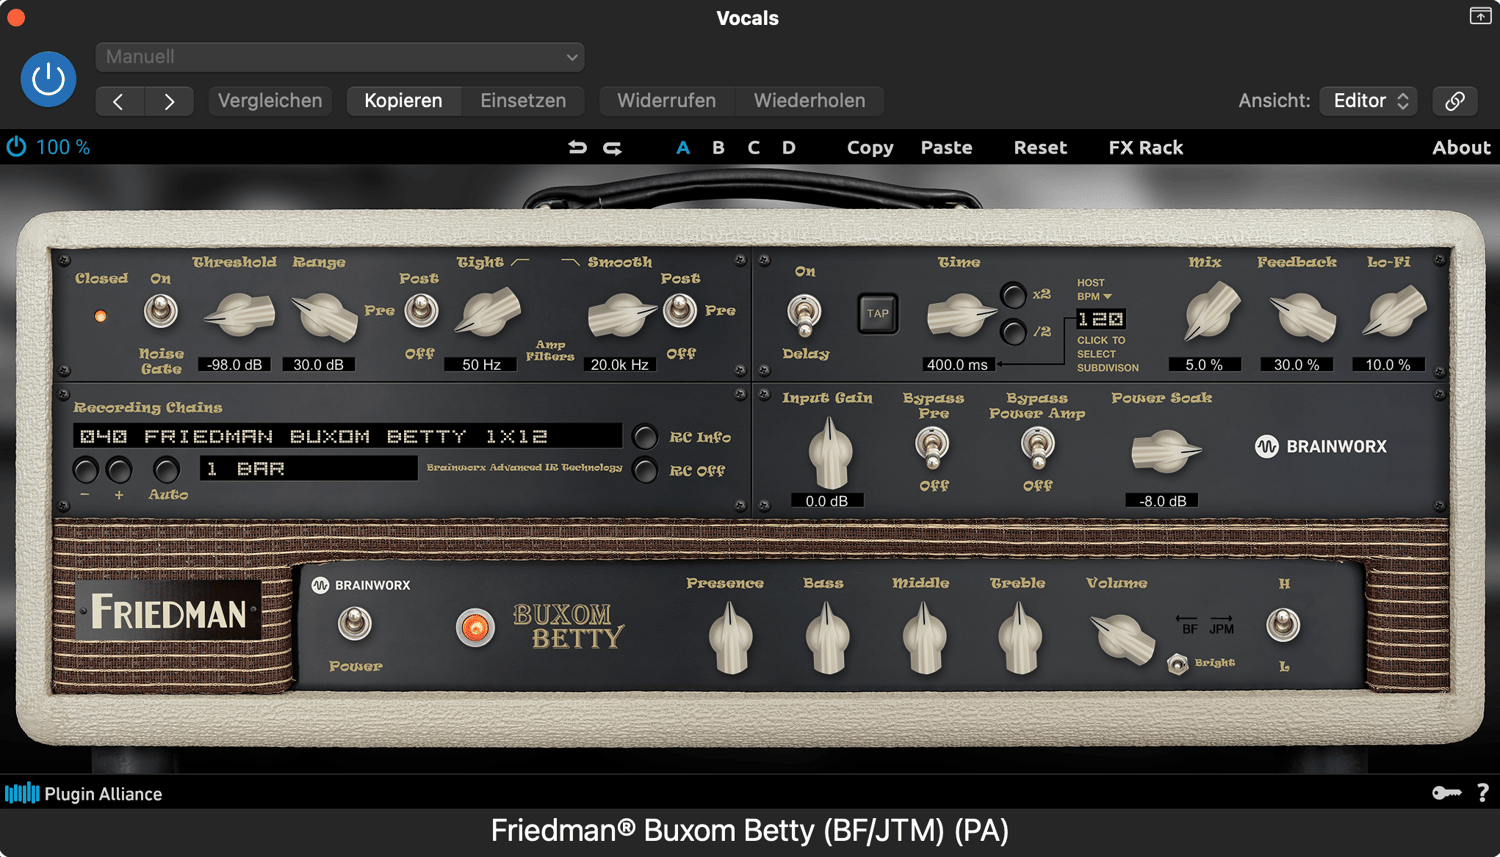This screenshot has height=857, width=1500.
Task: Click the 400.0 ms delay time field
Action: click(958, 365)
